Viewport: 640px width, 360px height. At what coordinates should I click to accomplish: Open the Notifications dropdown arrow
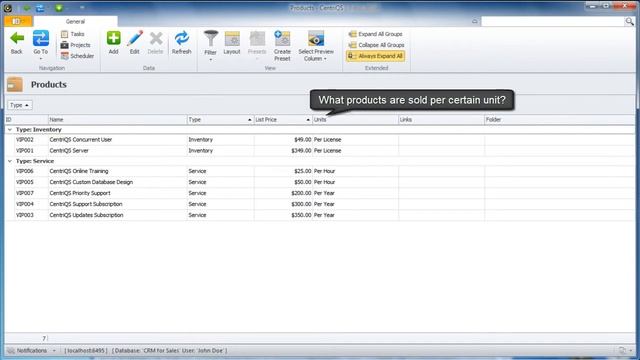pos(54,351)
